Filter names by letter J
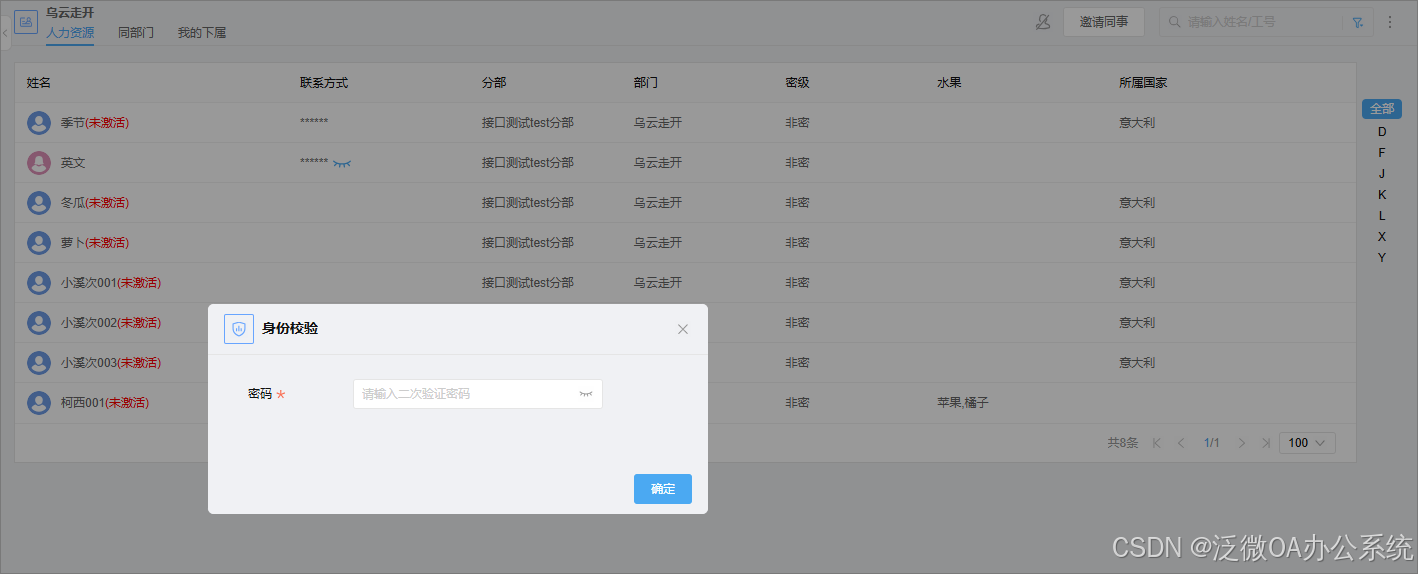 pos(1382,173)
